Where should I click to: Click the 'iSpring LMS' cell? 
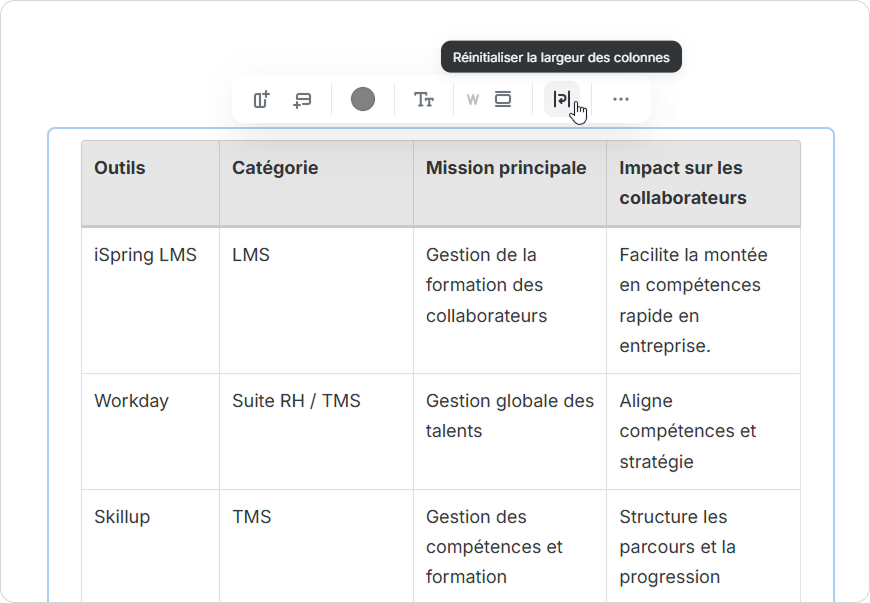(x=146, y=255)
